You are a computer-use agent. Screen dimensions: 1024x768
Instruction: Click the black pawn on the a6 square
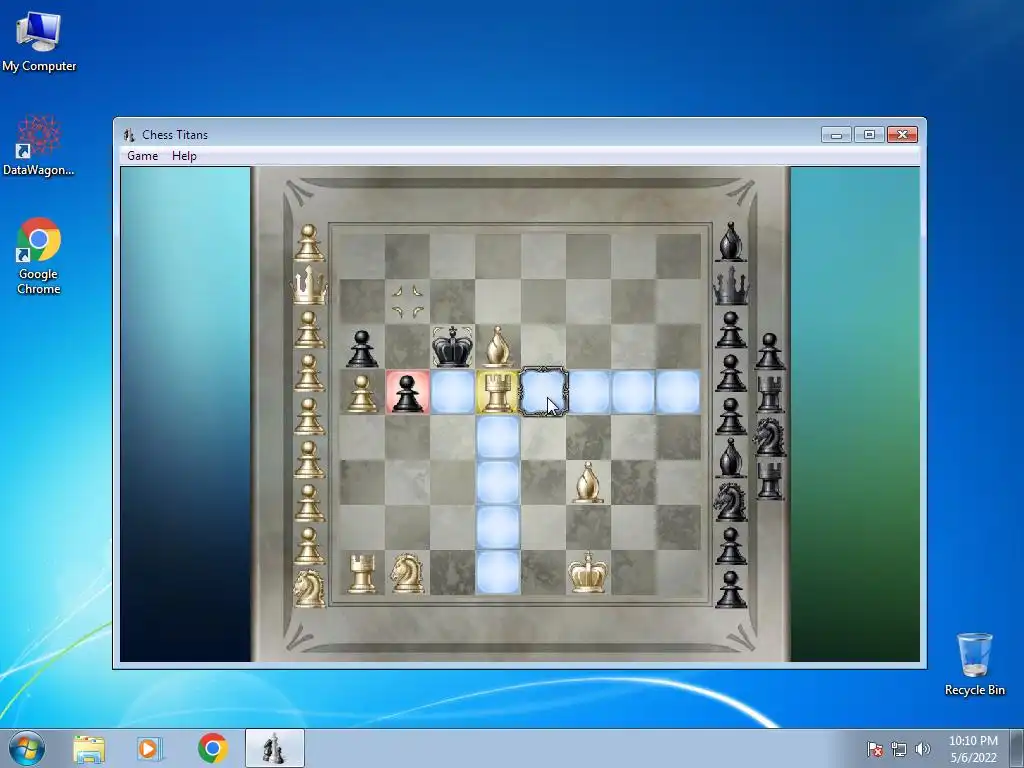click(362, 348)
